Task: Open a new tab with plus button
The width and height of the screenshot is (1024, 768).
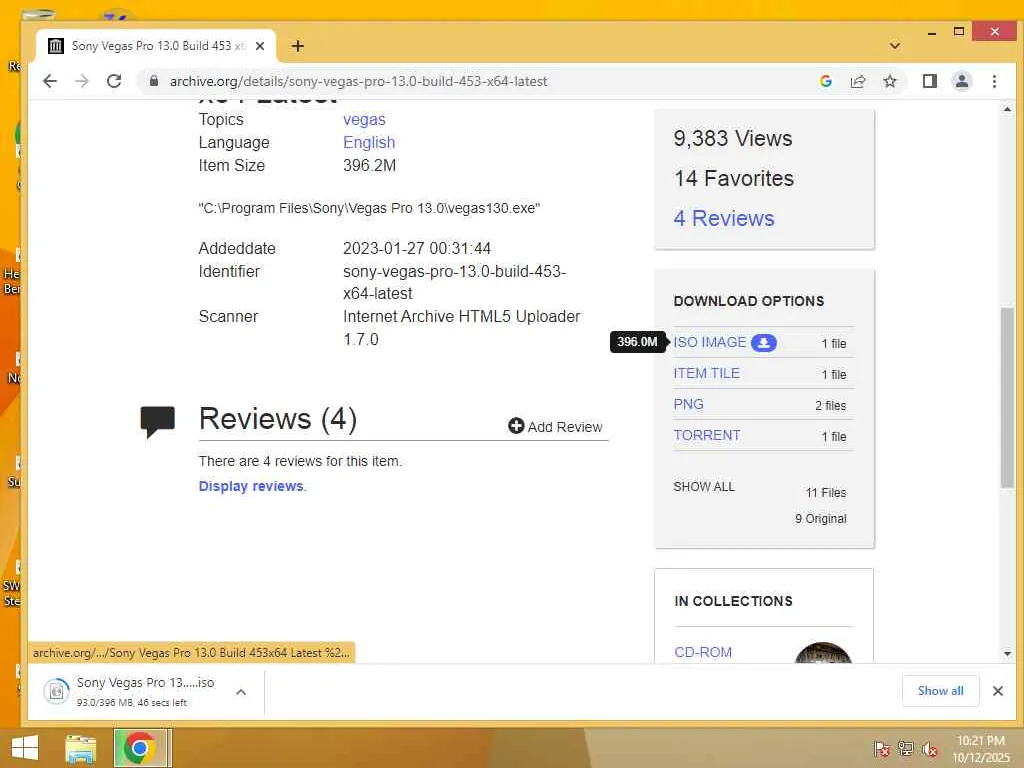Action: pyautogui.click(x=298, y=46)
